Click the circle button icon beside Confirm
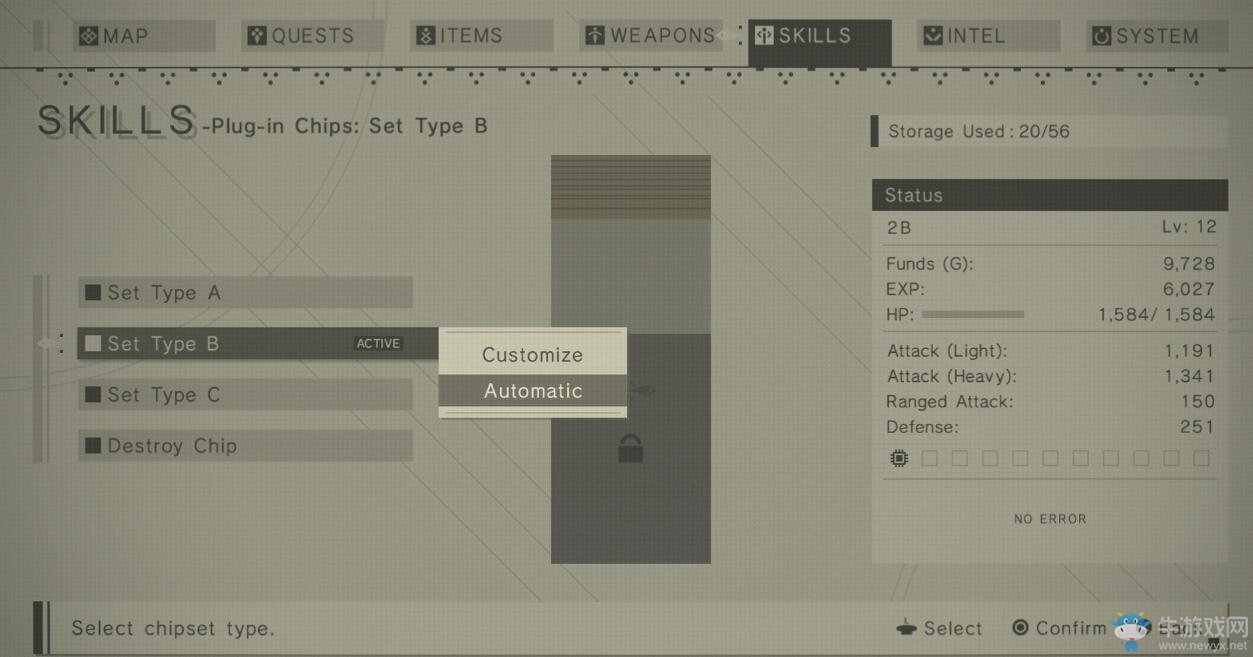 [x=1020, y=628]
